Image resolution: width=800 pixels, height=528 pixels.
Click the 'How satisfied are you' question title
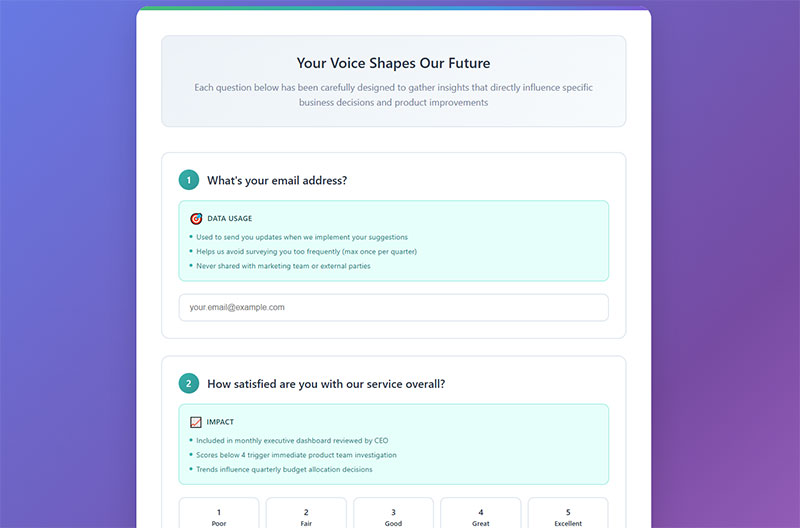326,384
